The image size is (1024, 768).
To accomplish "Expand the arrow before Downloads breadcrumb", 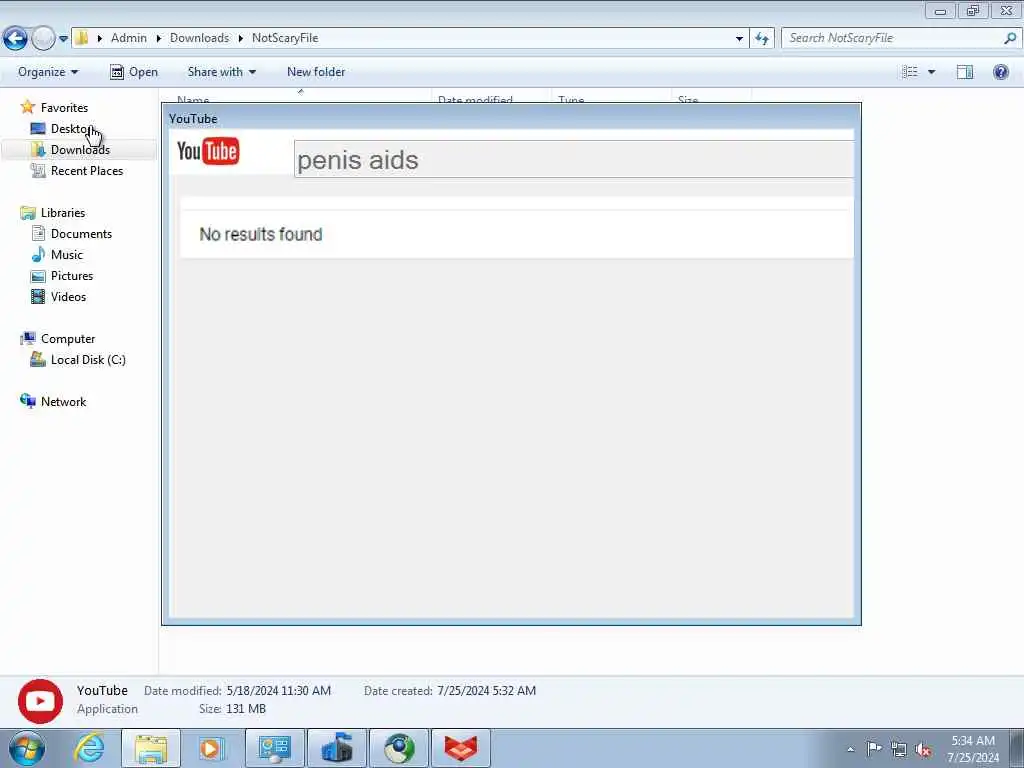I will (159, 39).
